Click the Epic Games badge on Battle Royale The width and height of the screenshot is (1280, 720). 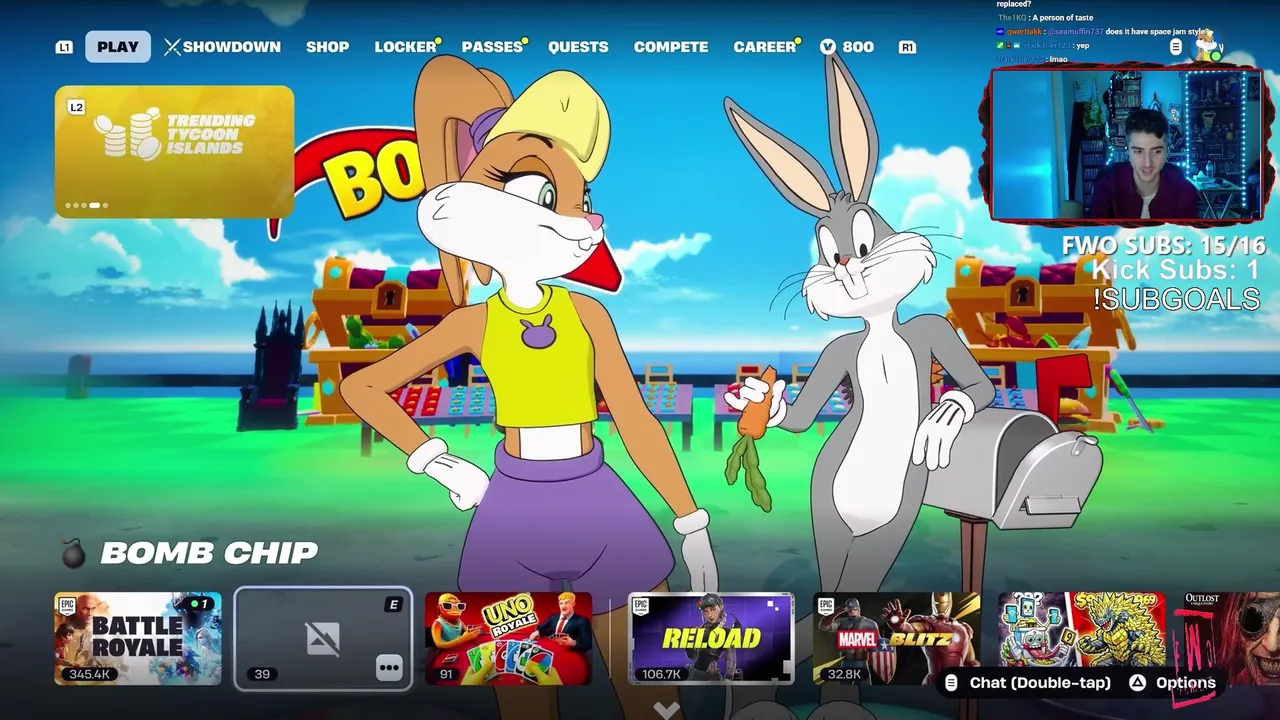coord(67,606)
